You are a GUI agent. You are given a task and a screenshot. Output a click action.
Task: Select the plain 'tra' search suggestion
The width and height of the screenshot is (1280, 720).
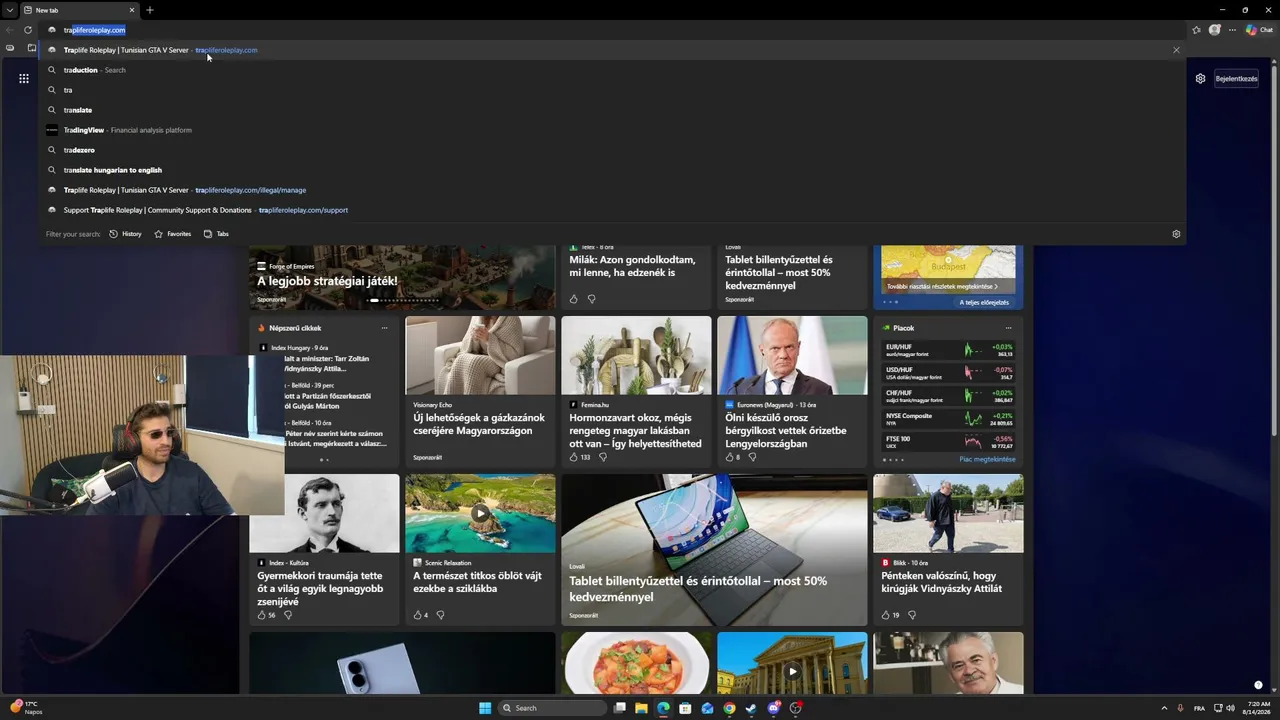tap(612, 90)
